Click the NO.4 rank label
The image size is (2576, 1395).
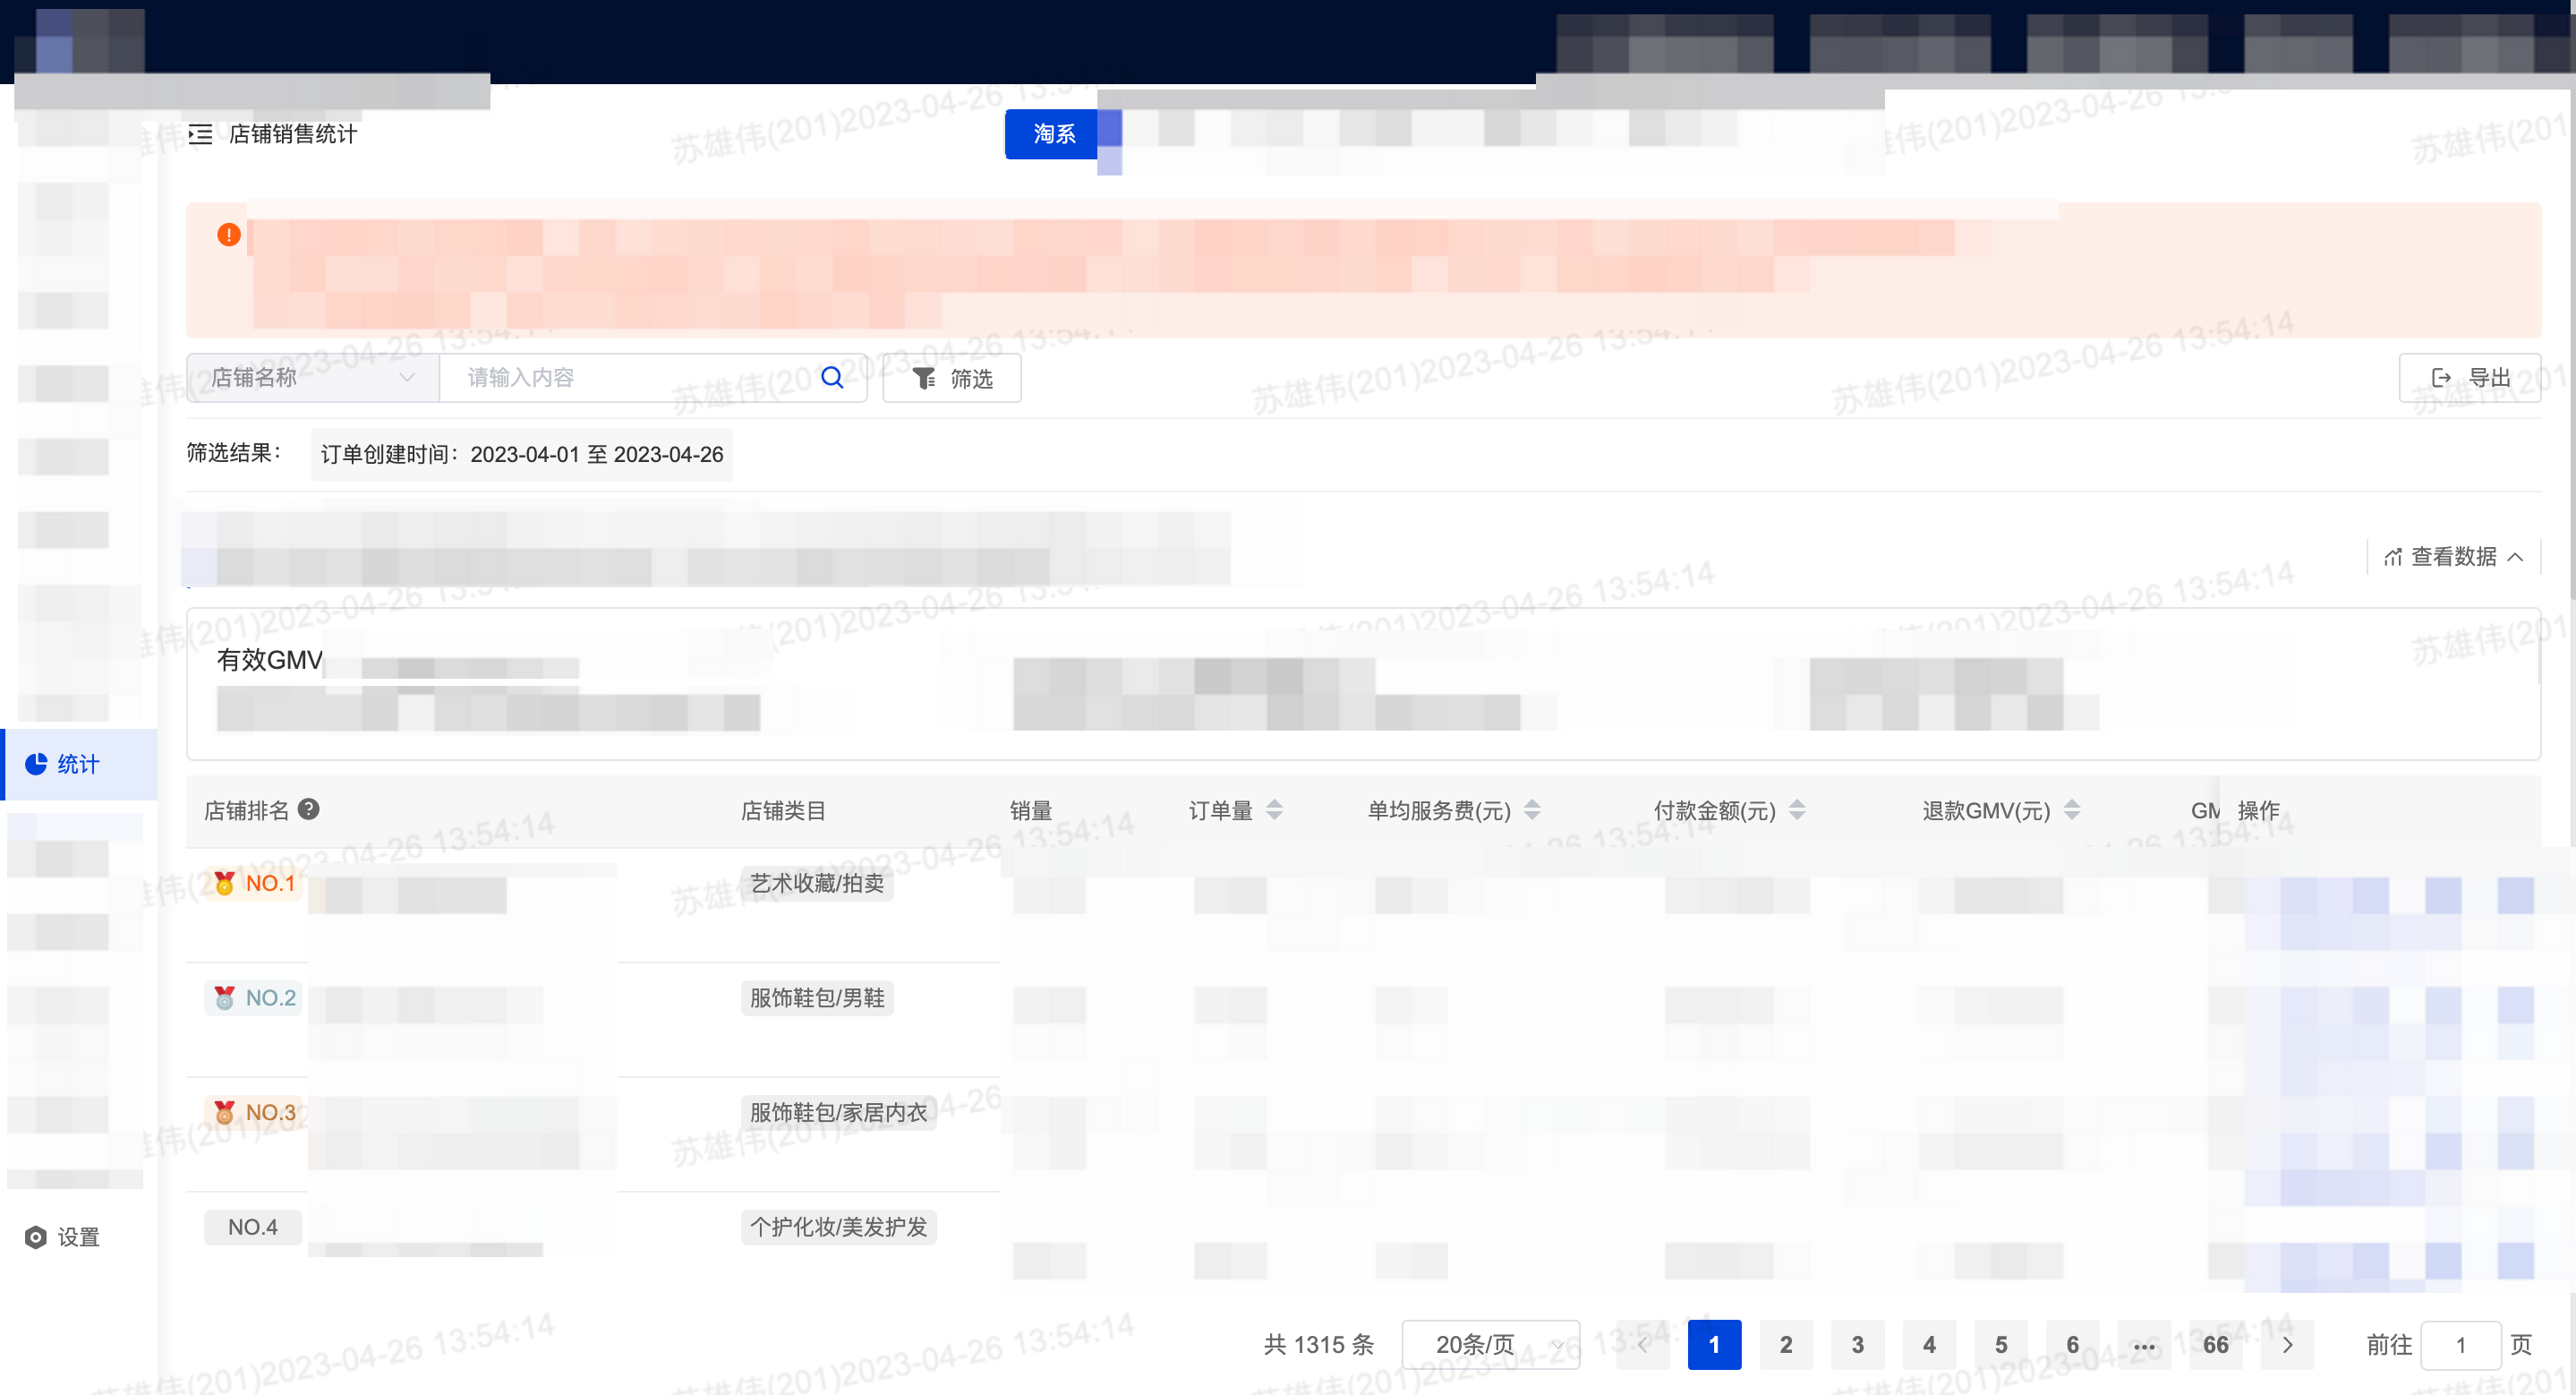(253, 1227)
